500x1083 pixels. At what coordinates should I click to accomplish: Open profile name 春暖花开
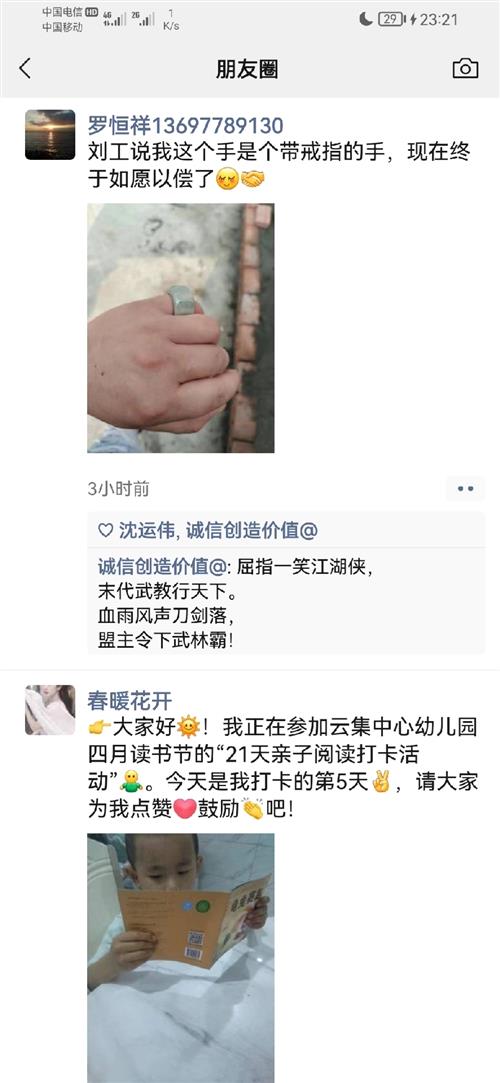[130, 700]
